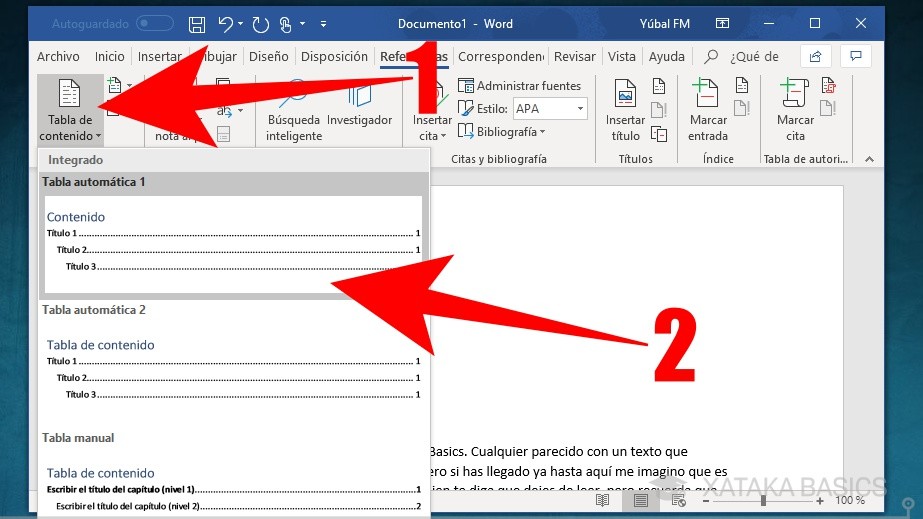
Task: Click the Save disk icon
Action: [197, 24]
